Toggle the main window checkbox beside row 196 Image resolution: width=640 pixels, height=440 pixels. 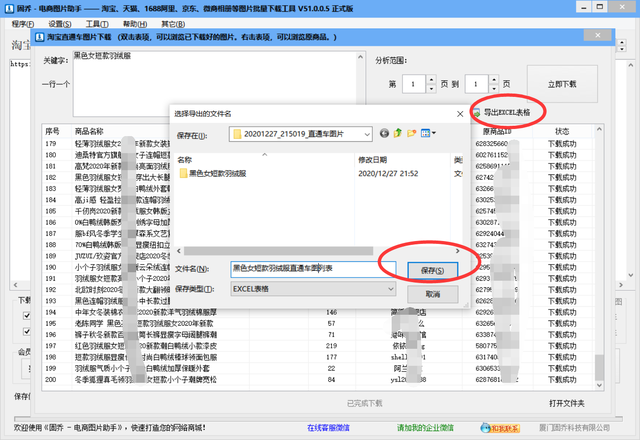click(x=27, y=331)
